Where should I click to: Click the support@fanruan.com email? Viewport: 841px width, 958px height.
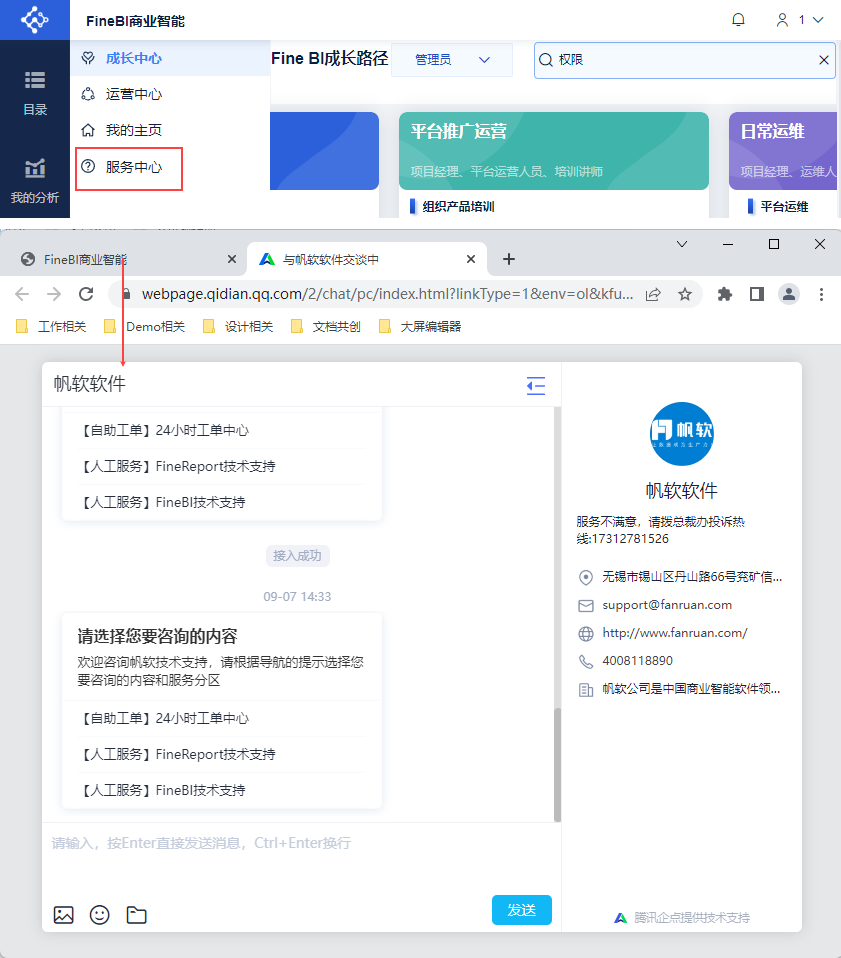tap(667, 605)
